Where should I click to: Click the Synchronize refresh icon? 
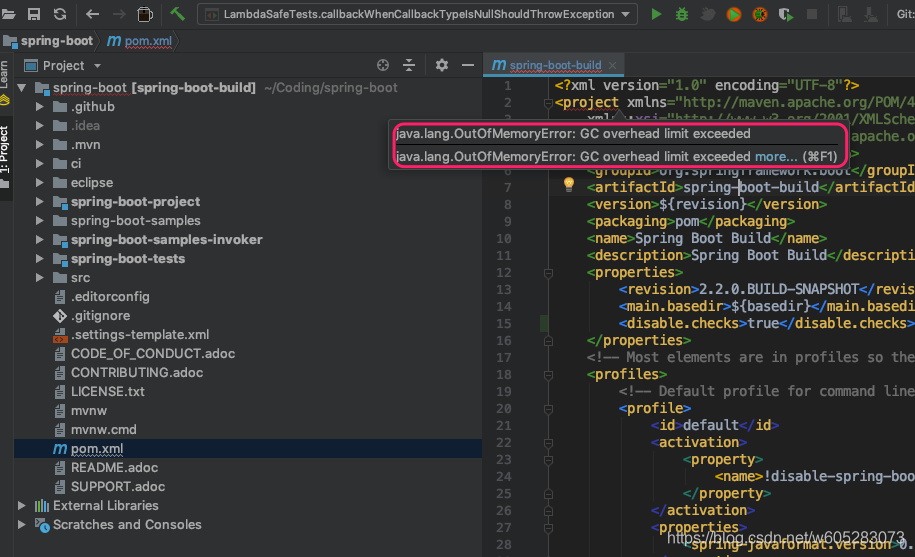point(60,14)
